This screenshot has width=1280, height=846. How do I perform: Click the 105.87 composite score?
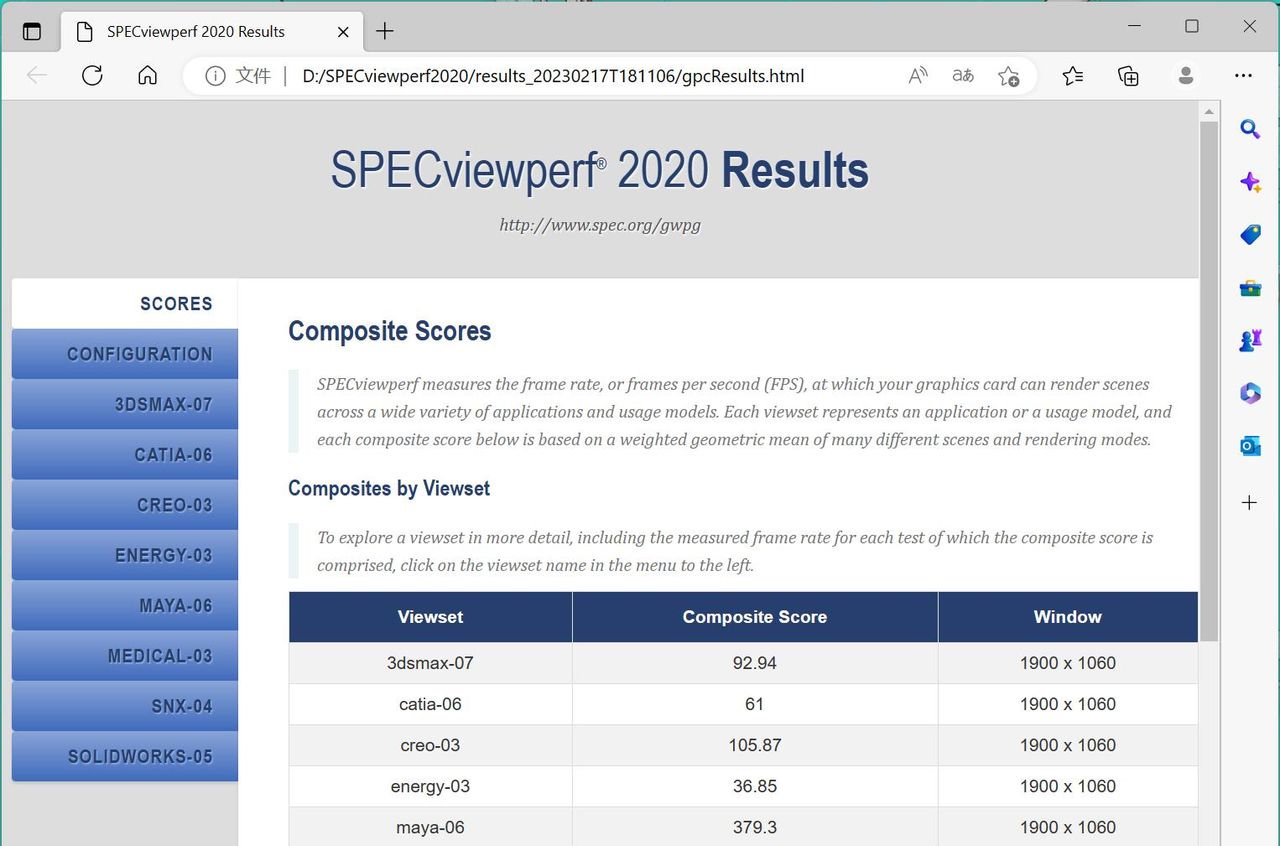(x=755, y=745)
